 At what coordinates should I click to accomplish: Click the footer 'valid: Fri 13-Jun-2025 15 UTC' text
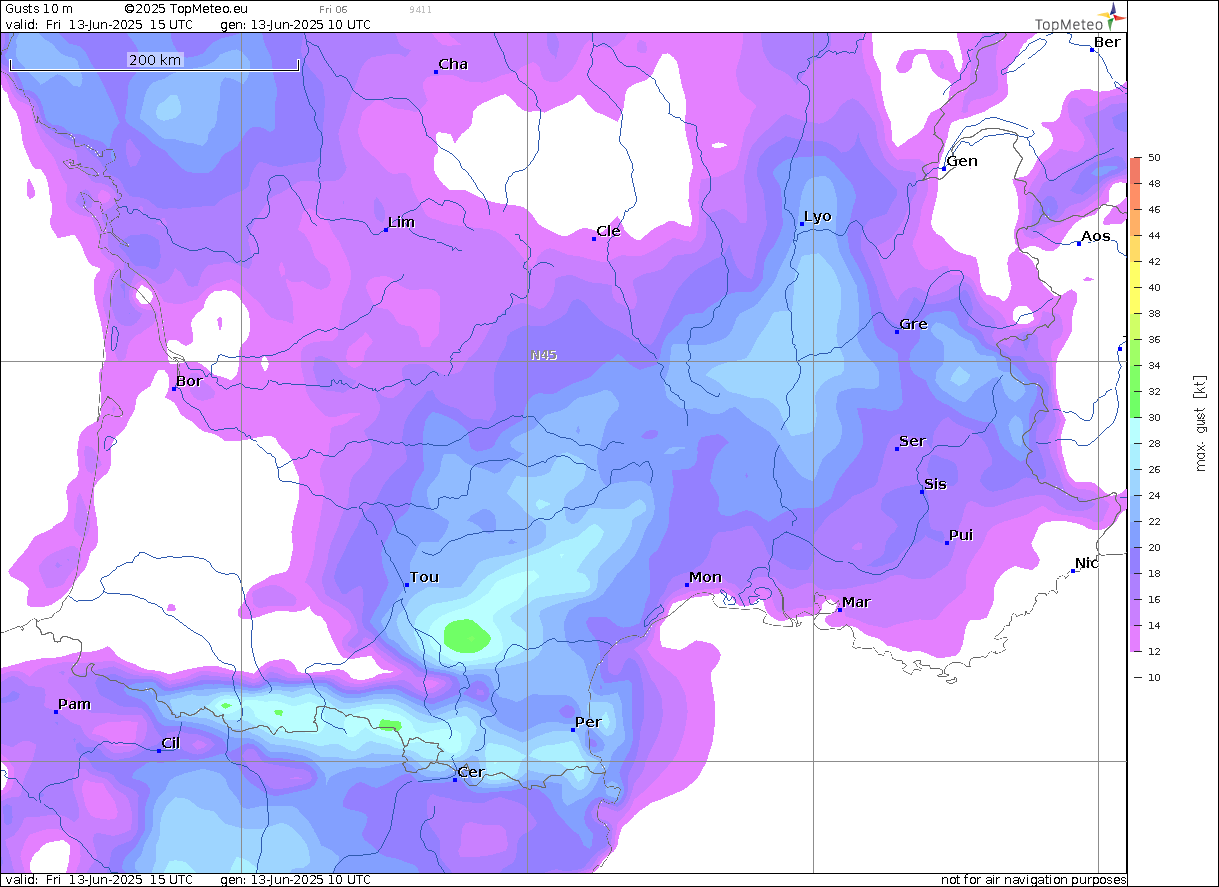99,880
